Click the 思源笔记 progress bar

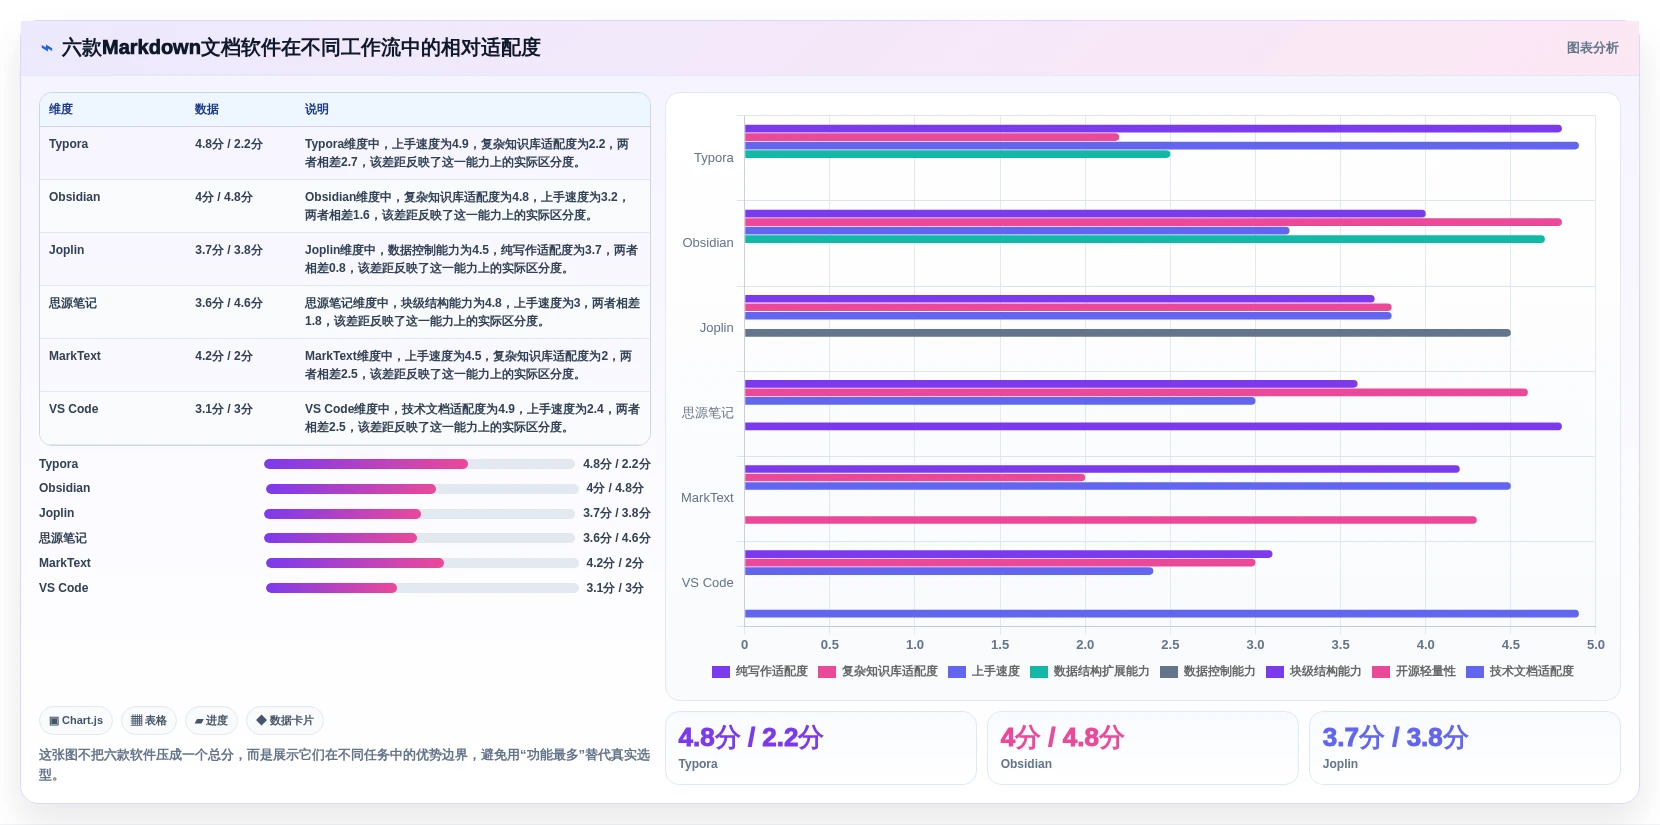pos(419,538)
